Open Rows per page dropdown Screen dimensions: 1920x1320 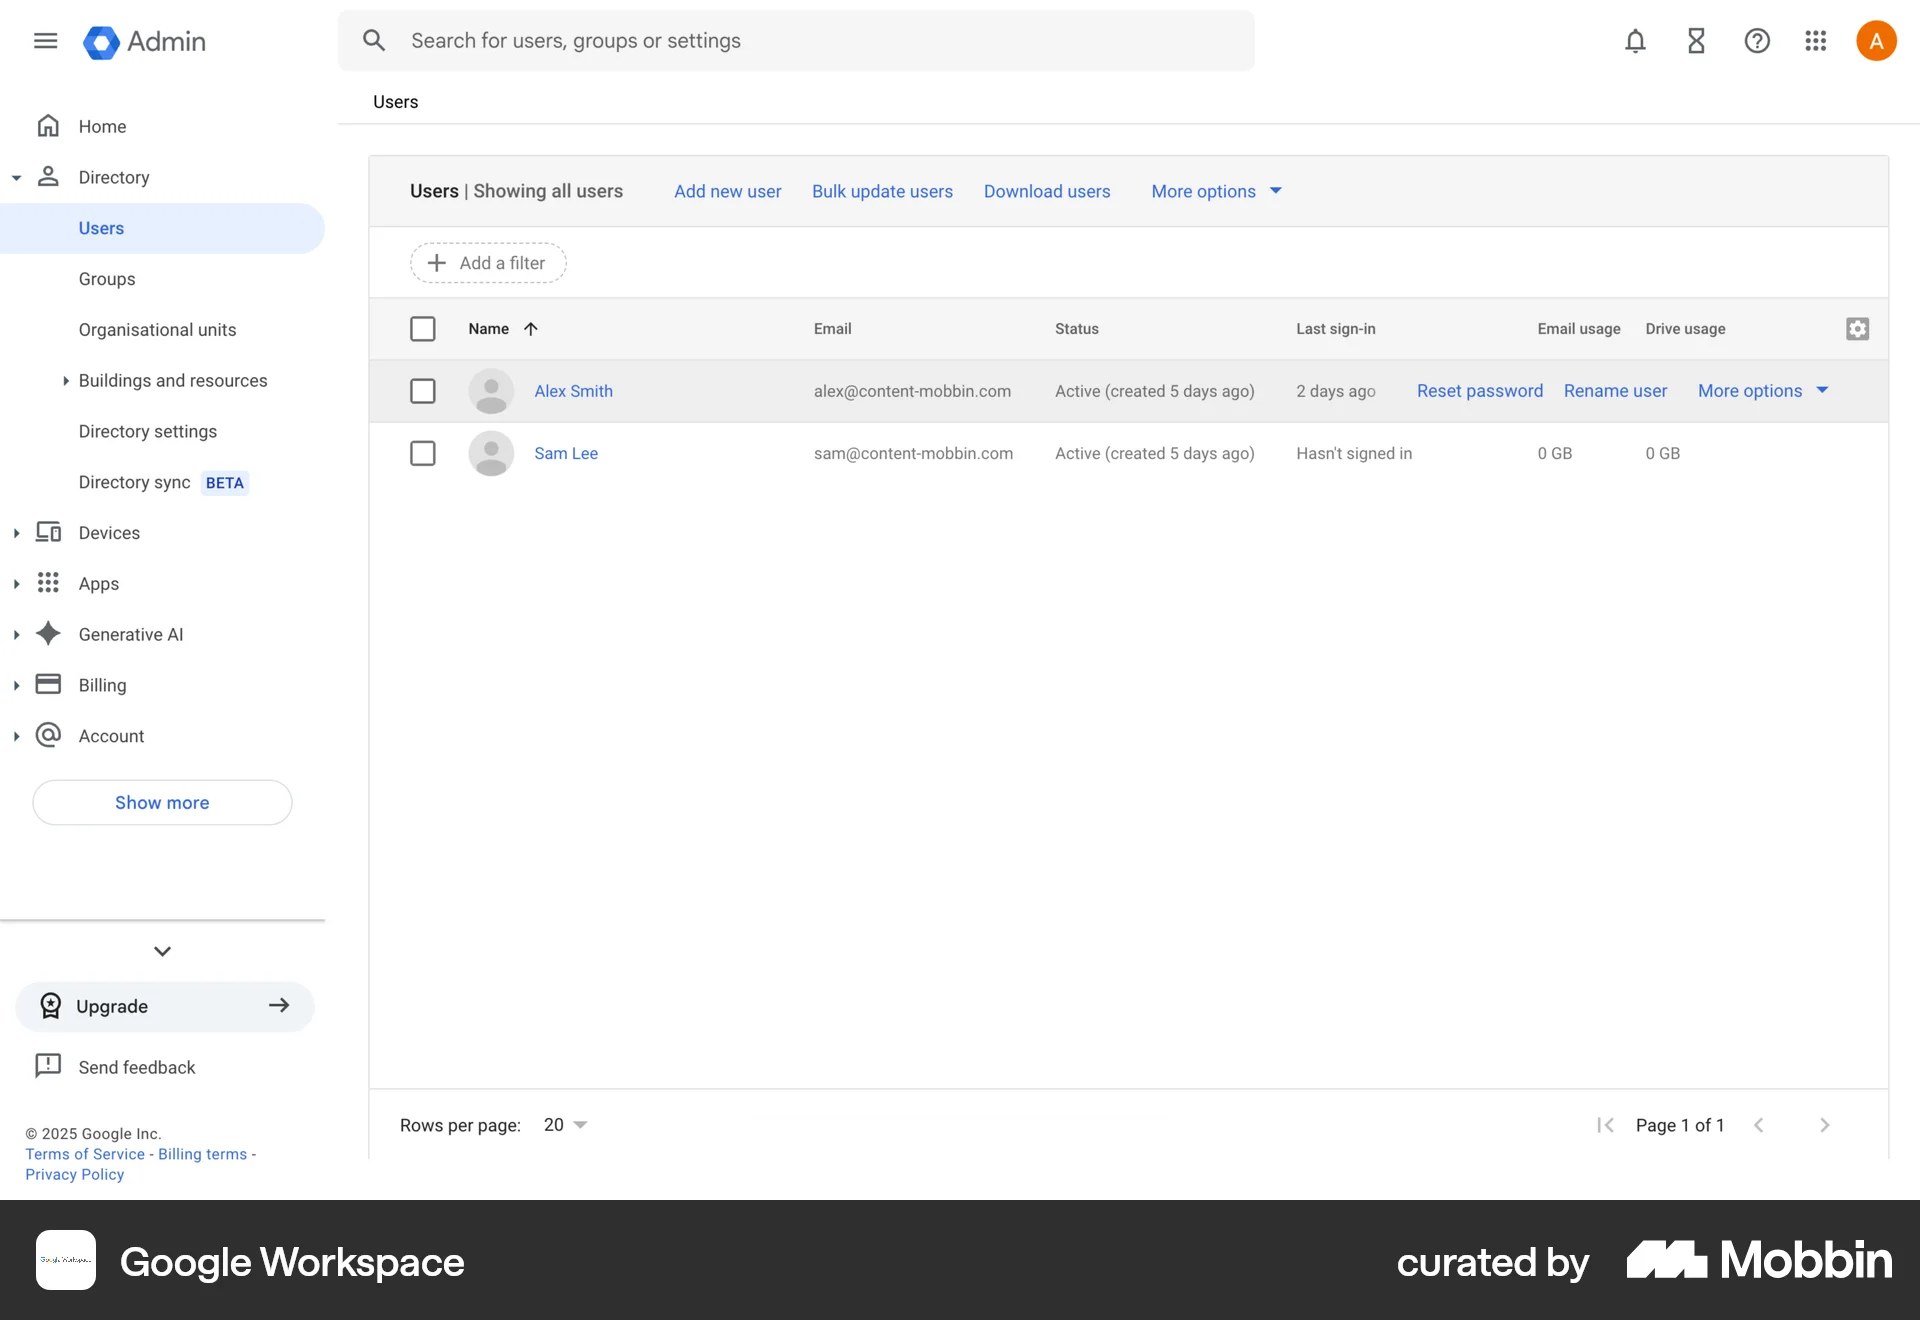pyautogui.click(x=563, y=1124)
